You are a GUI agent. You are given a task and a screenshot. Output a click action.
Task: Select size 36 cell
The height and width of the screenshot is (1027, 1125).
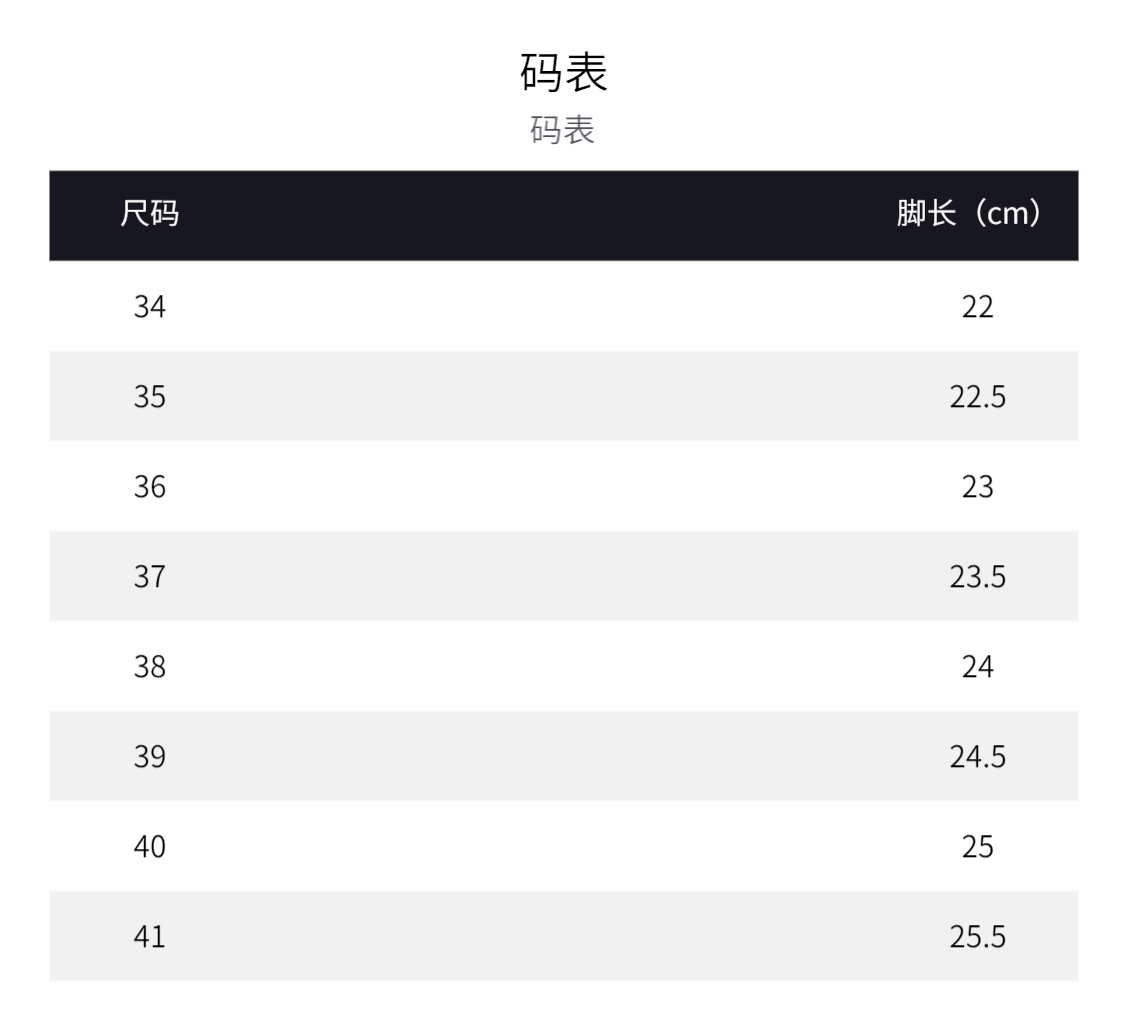(x=149, y=486)
